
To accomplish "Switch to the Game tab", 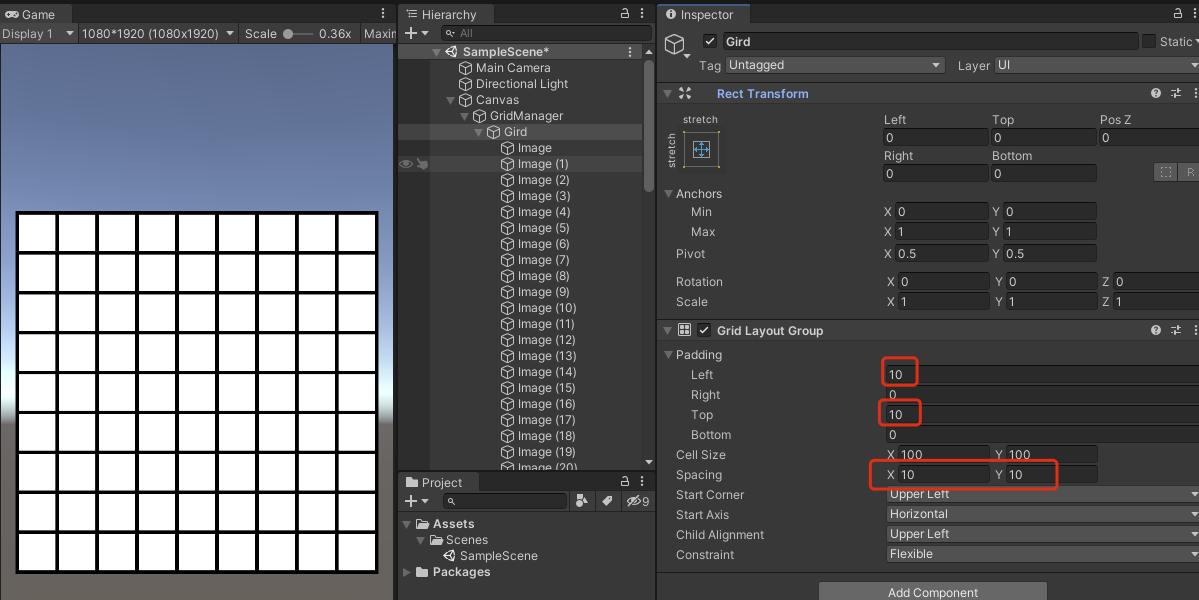I will coord(29,13).
